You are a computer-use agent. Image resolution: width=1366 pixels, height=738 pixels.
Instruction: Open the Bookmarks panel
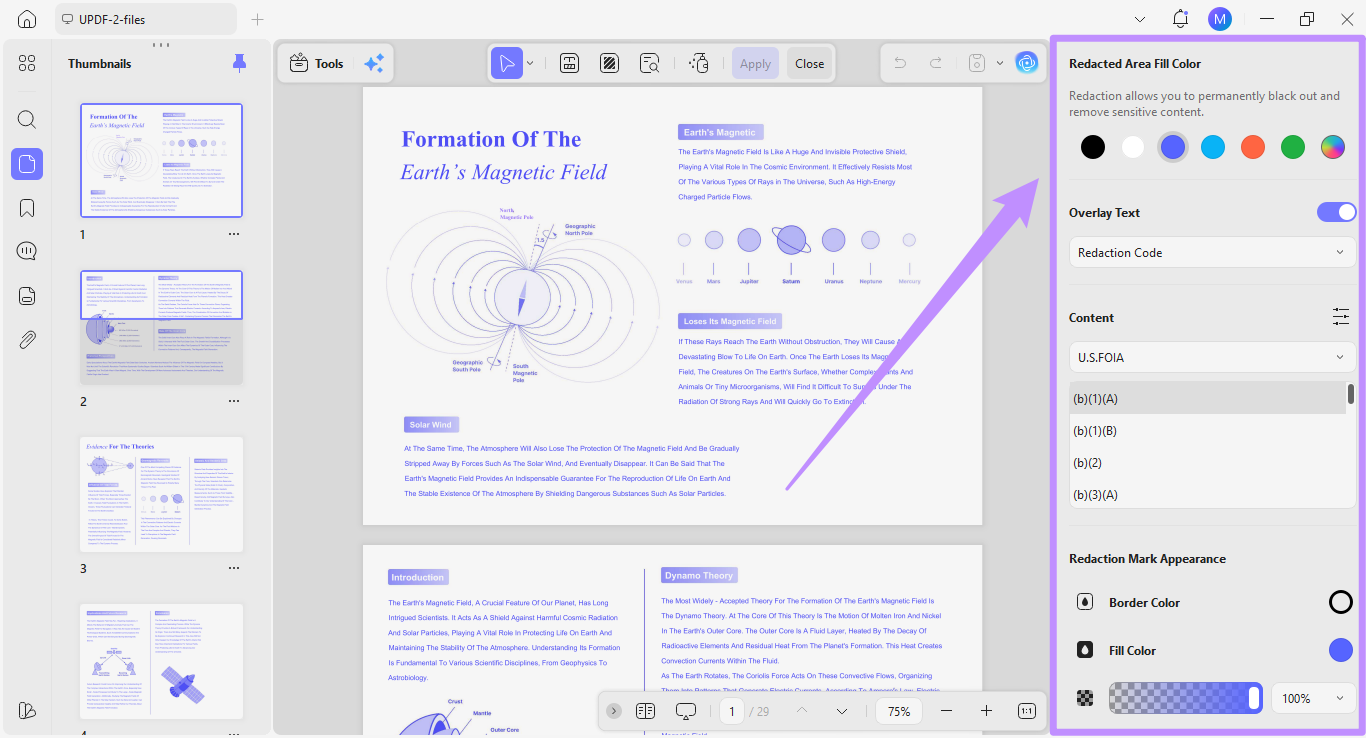[x=27, y=208]
